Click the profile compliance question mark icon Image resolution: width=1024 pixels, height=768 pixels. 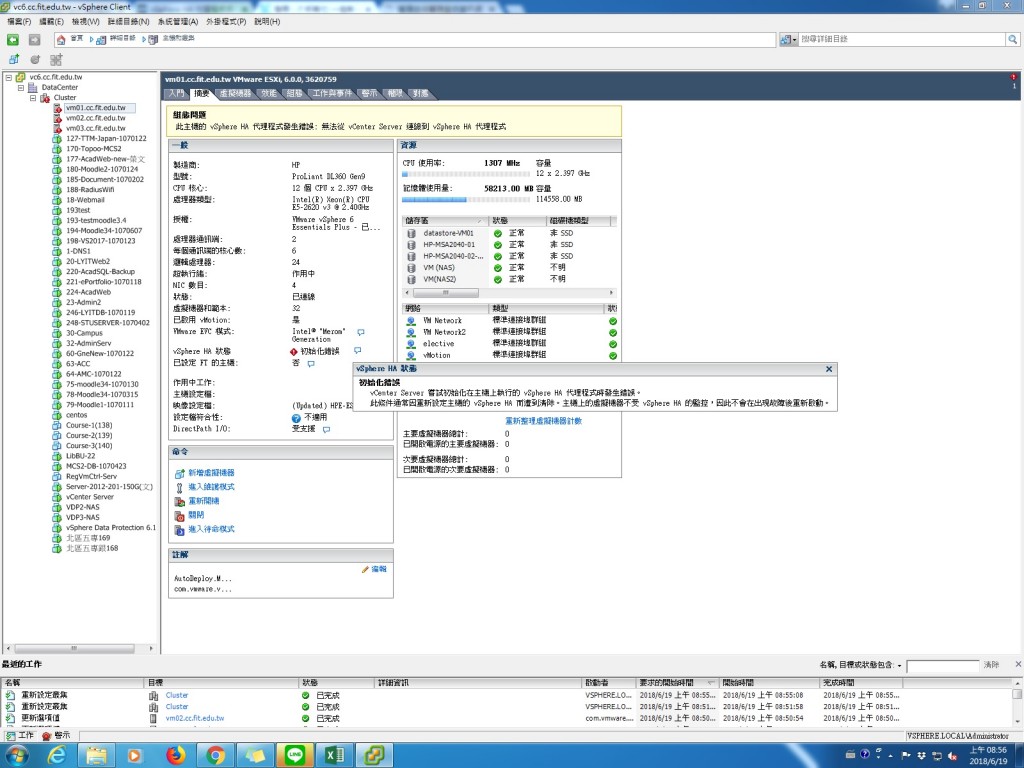tap(296, 418)
